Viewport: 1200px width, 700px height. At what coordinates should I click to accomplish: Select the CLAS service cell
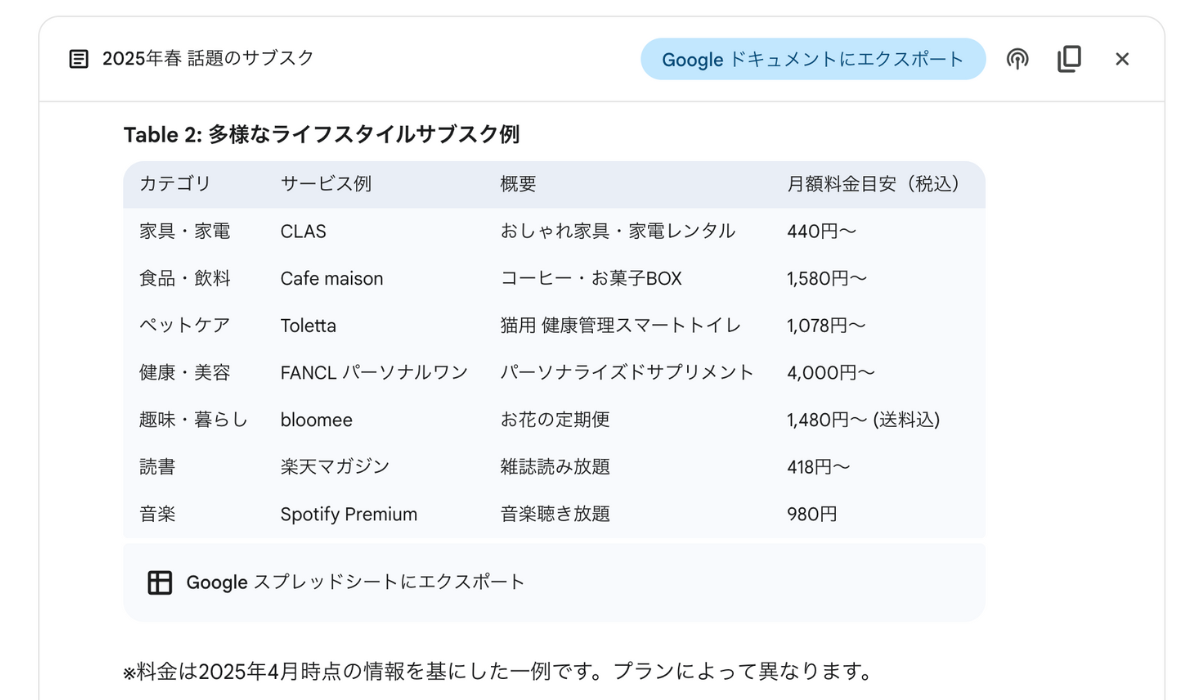303,231
